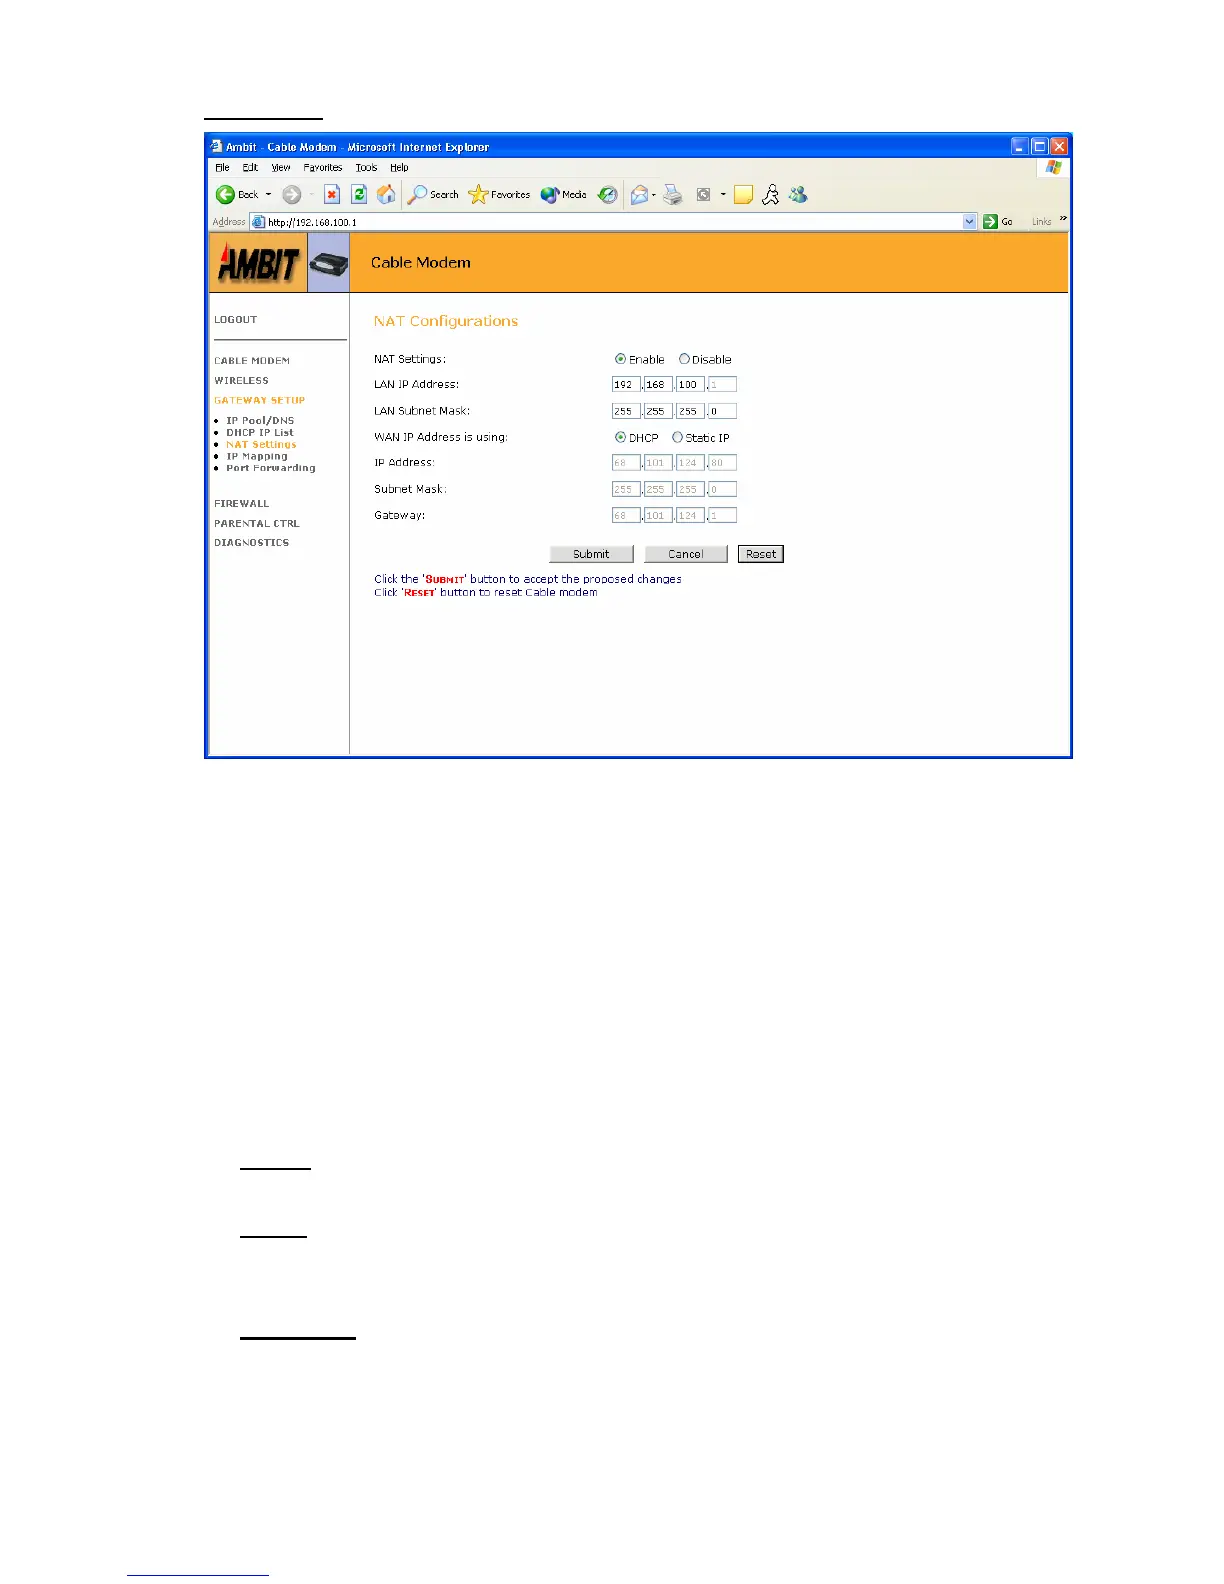Expand the Links toolbar chevron

(1063, 219)
